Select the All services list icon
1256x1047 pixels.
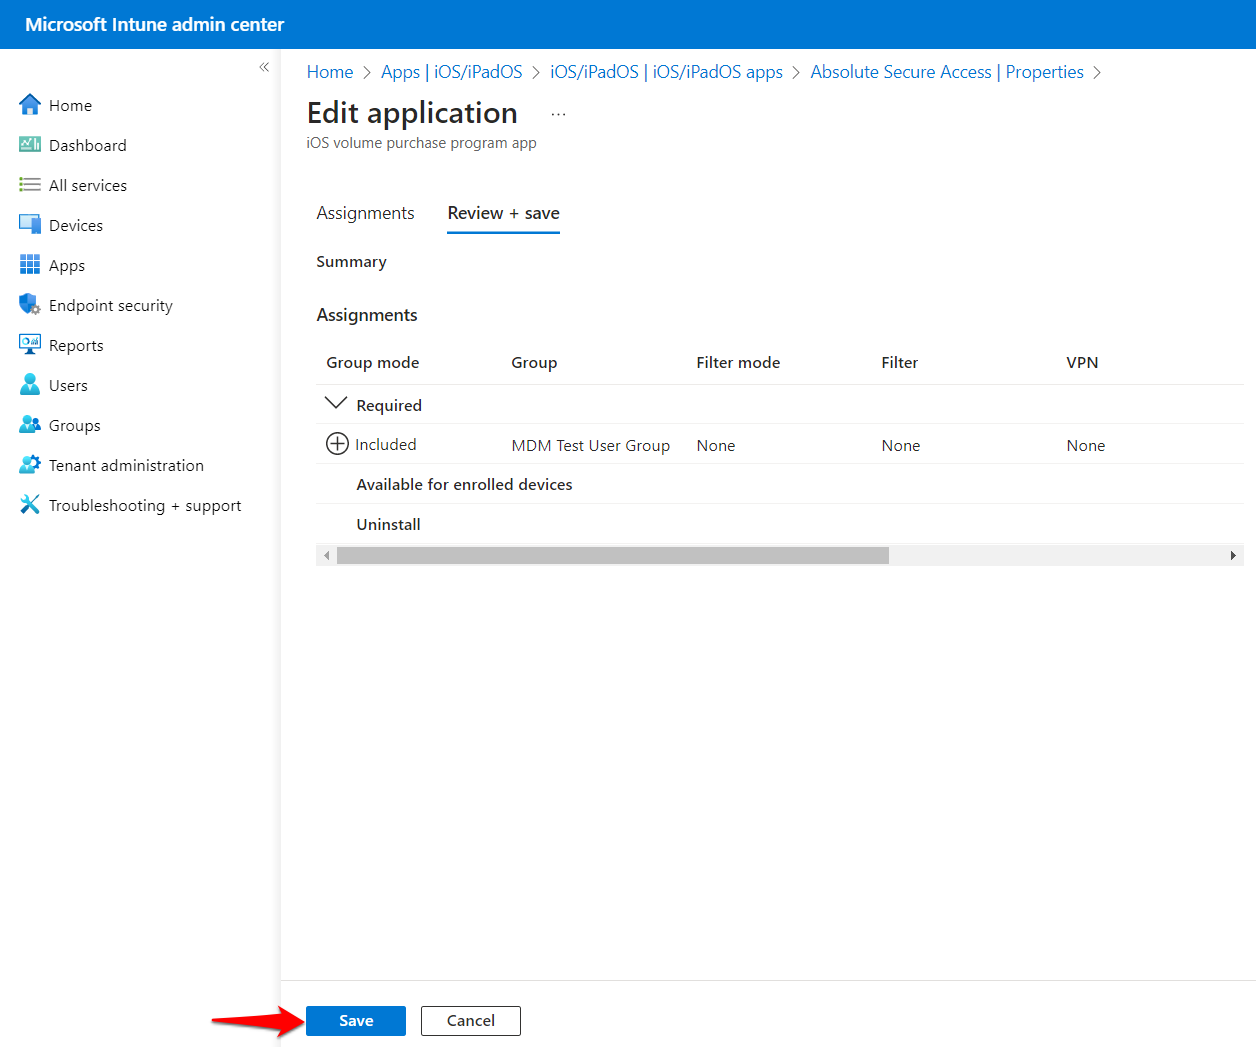click(x=30, y=185)
